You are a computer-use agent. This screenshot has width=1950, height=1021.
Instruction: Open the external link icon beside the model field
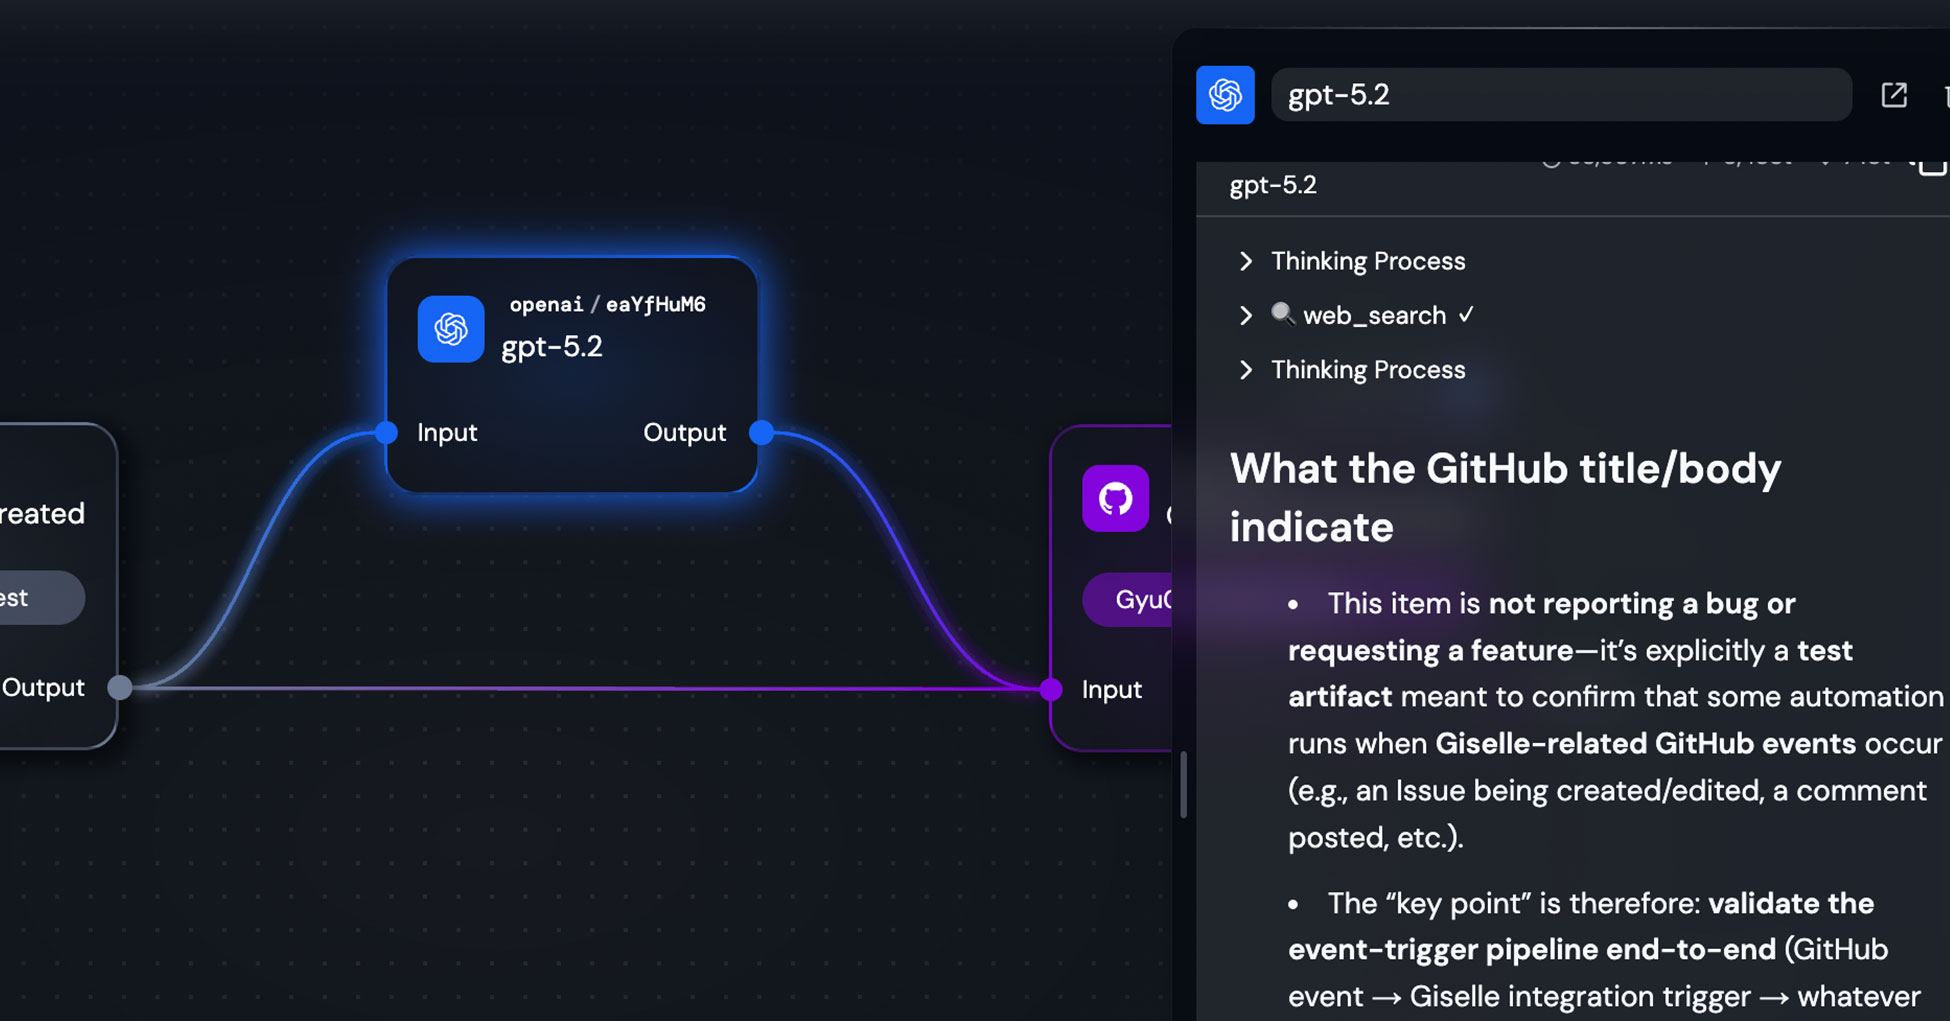tap(1895, 95)
